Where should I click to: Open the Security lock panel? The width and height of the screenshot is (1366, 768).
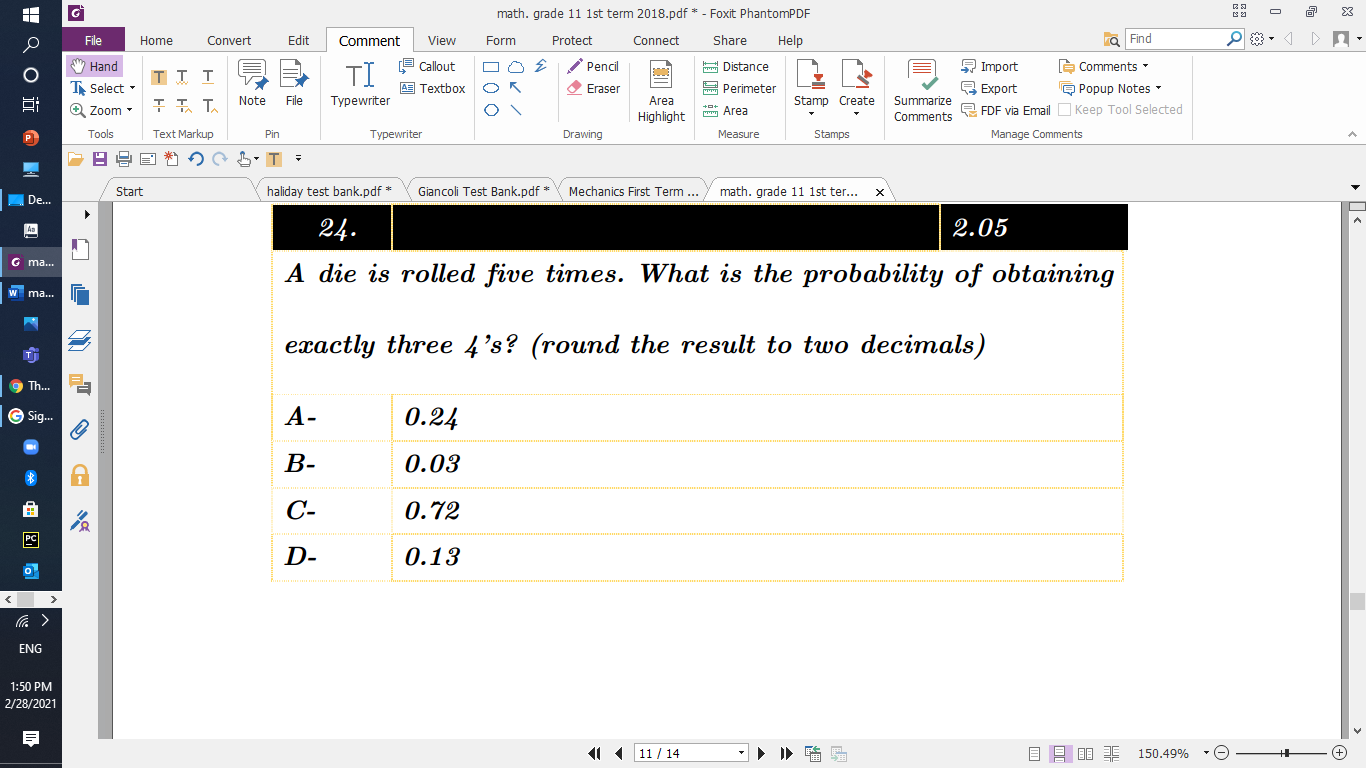tap(80, 475)
